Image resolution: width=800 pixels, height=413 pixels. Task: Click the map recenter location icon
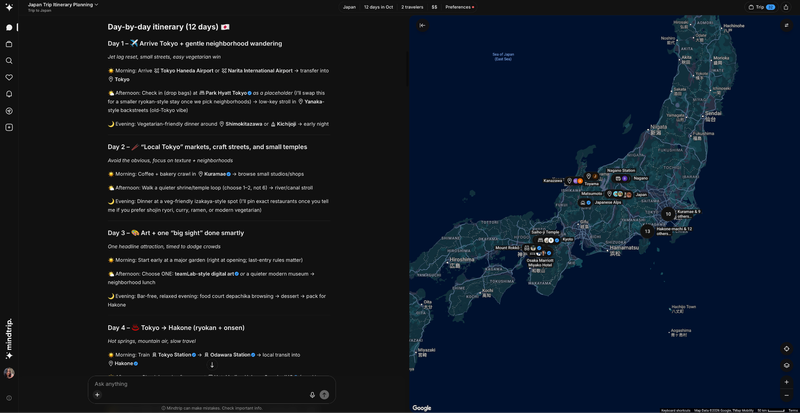pos(786,349)
